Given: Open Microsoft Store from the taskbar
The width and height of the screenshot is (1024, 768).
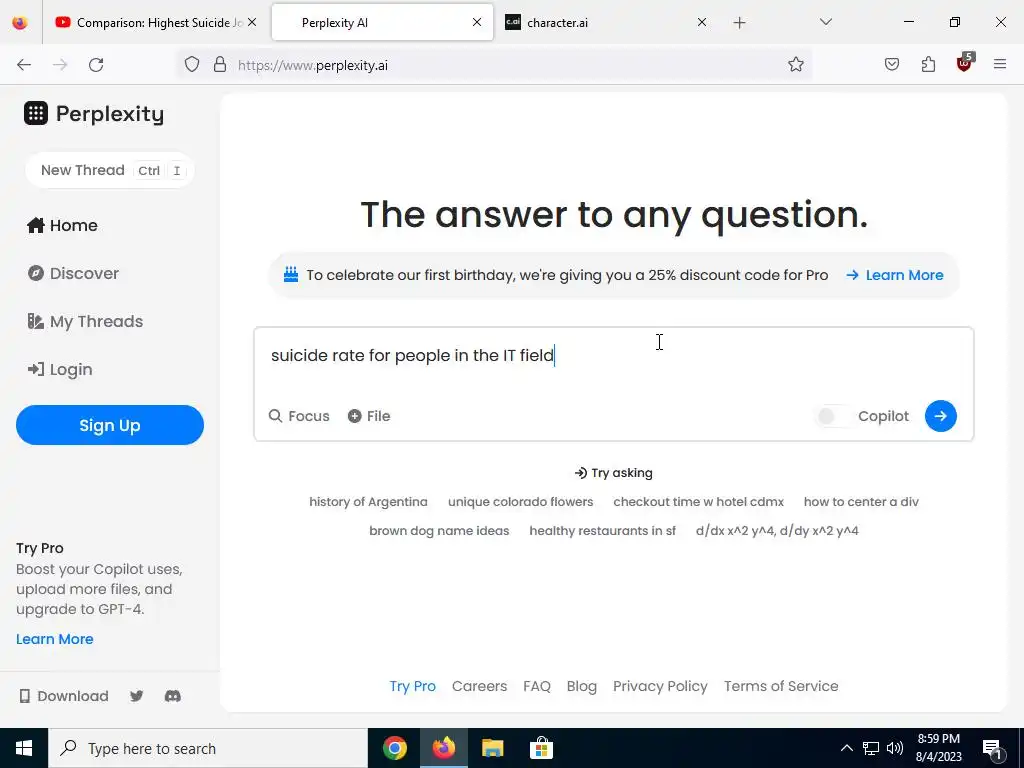Looking at the screenshot, I should pos(541,748).
